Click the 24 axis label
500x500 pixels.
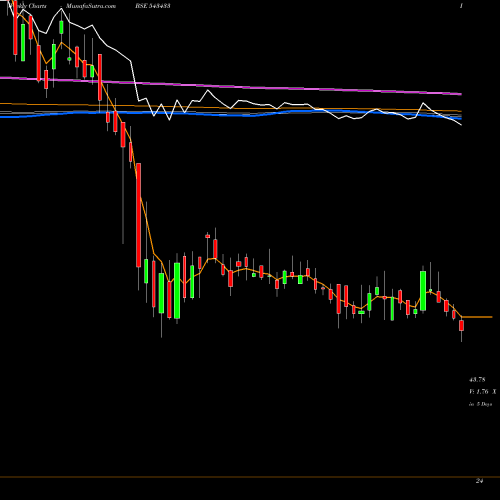click(x=479, y=481)
